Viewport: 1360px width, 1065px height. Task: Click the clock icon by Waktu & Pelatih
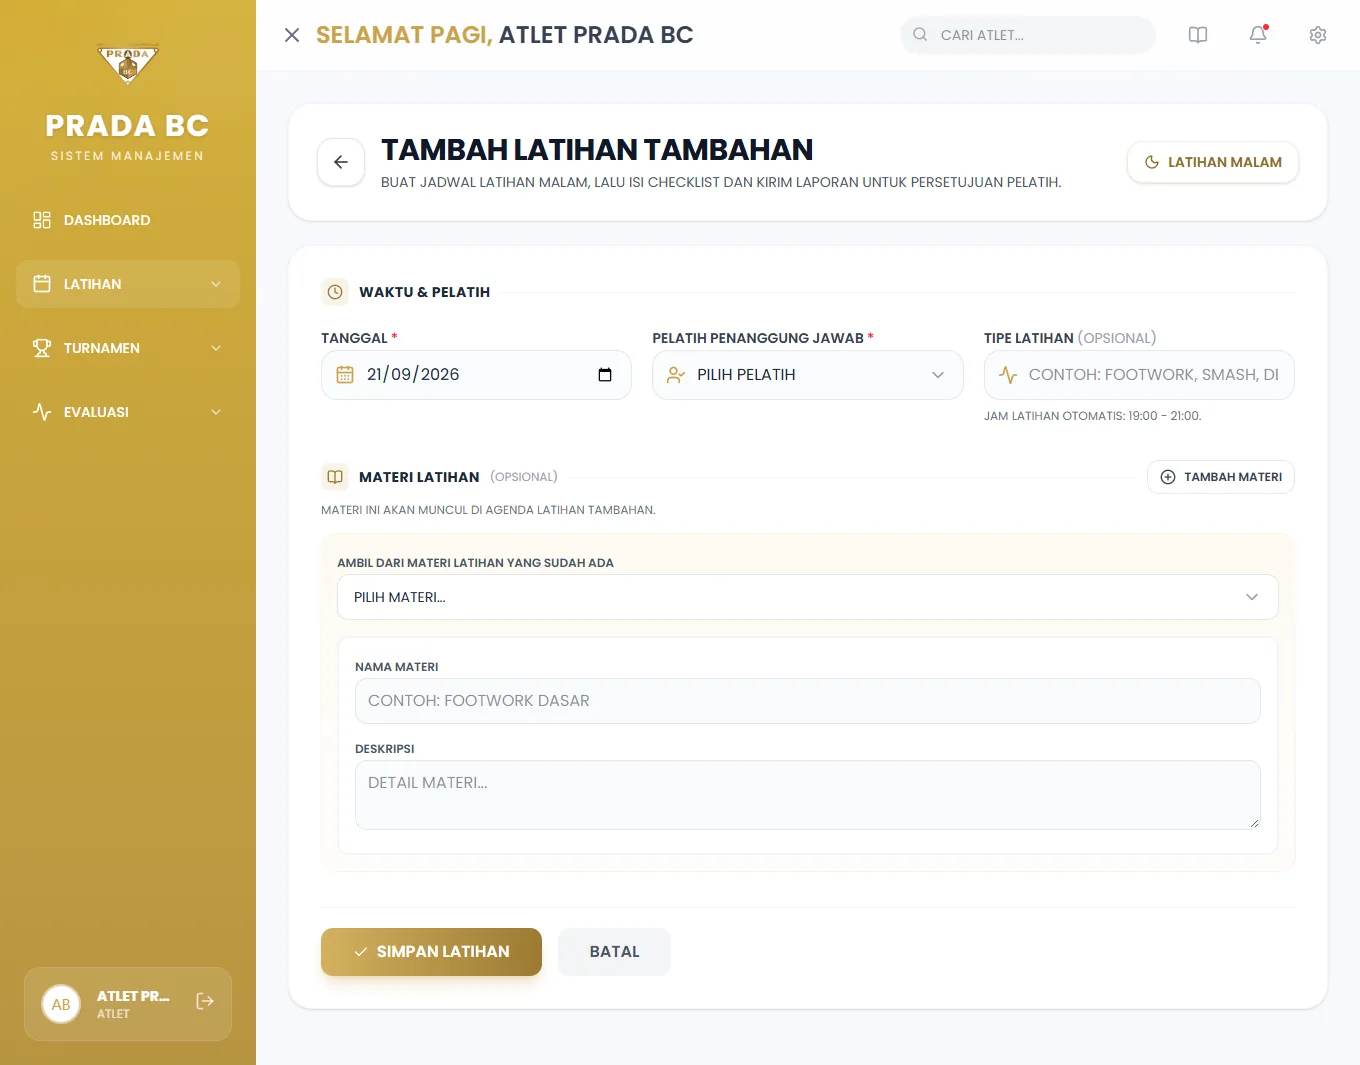pos(335,292)
